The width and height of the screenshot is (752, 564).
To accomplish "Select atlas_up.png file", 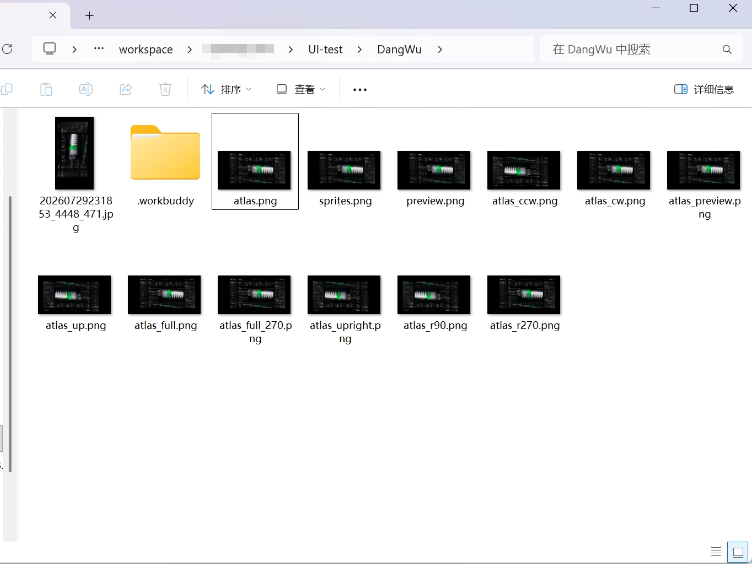I will pyautogui.click(x=75, y=303).
